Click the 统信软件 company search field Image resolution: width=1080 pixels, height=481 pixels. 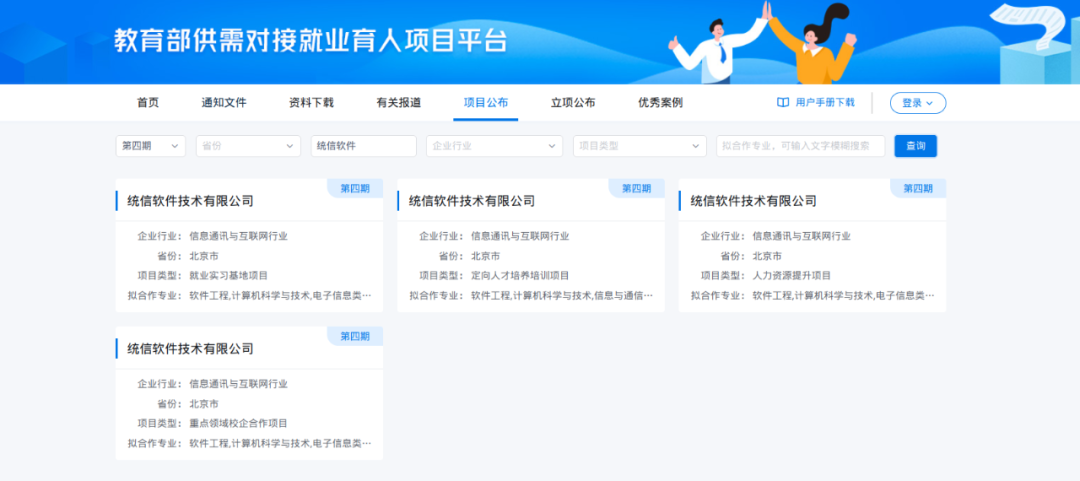point(364,146)
